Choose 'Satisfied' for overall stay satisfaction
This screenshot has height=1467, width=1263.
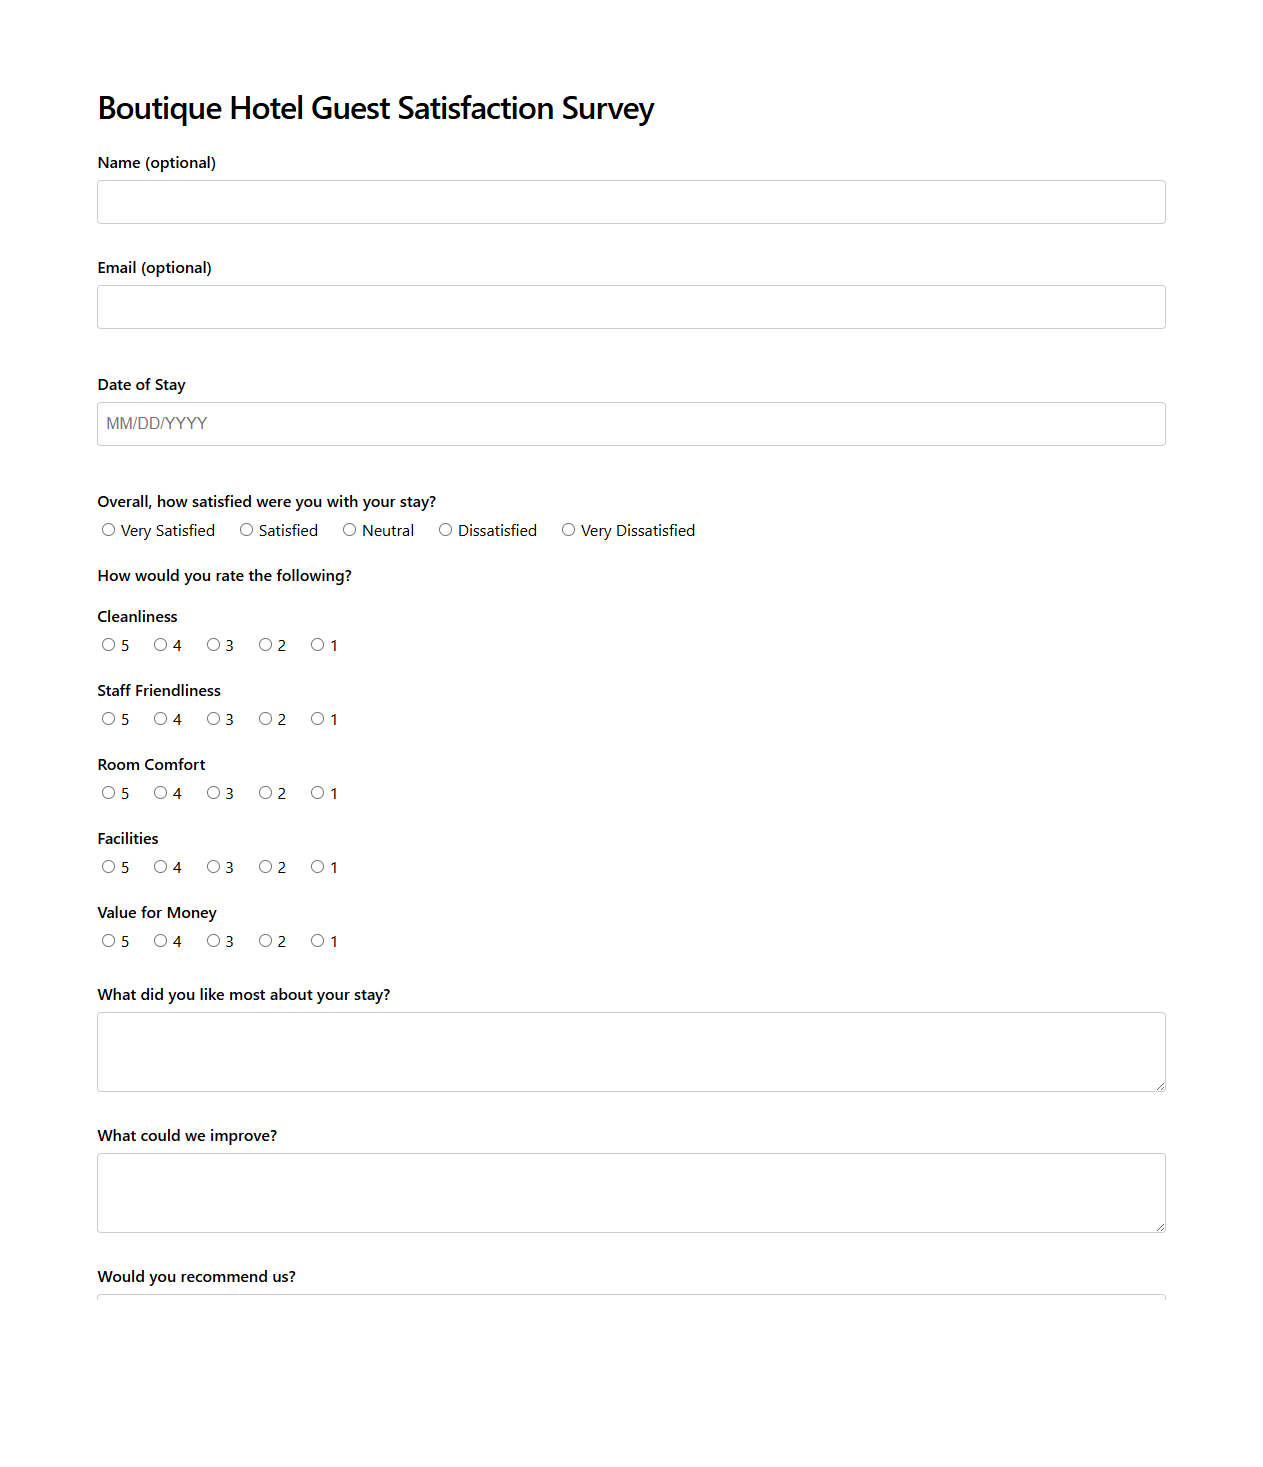(246, 529)
